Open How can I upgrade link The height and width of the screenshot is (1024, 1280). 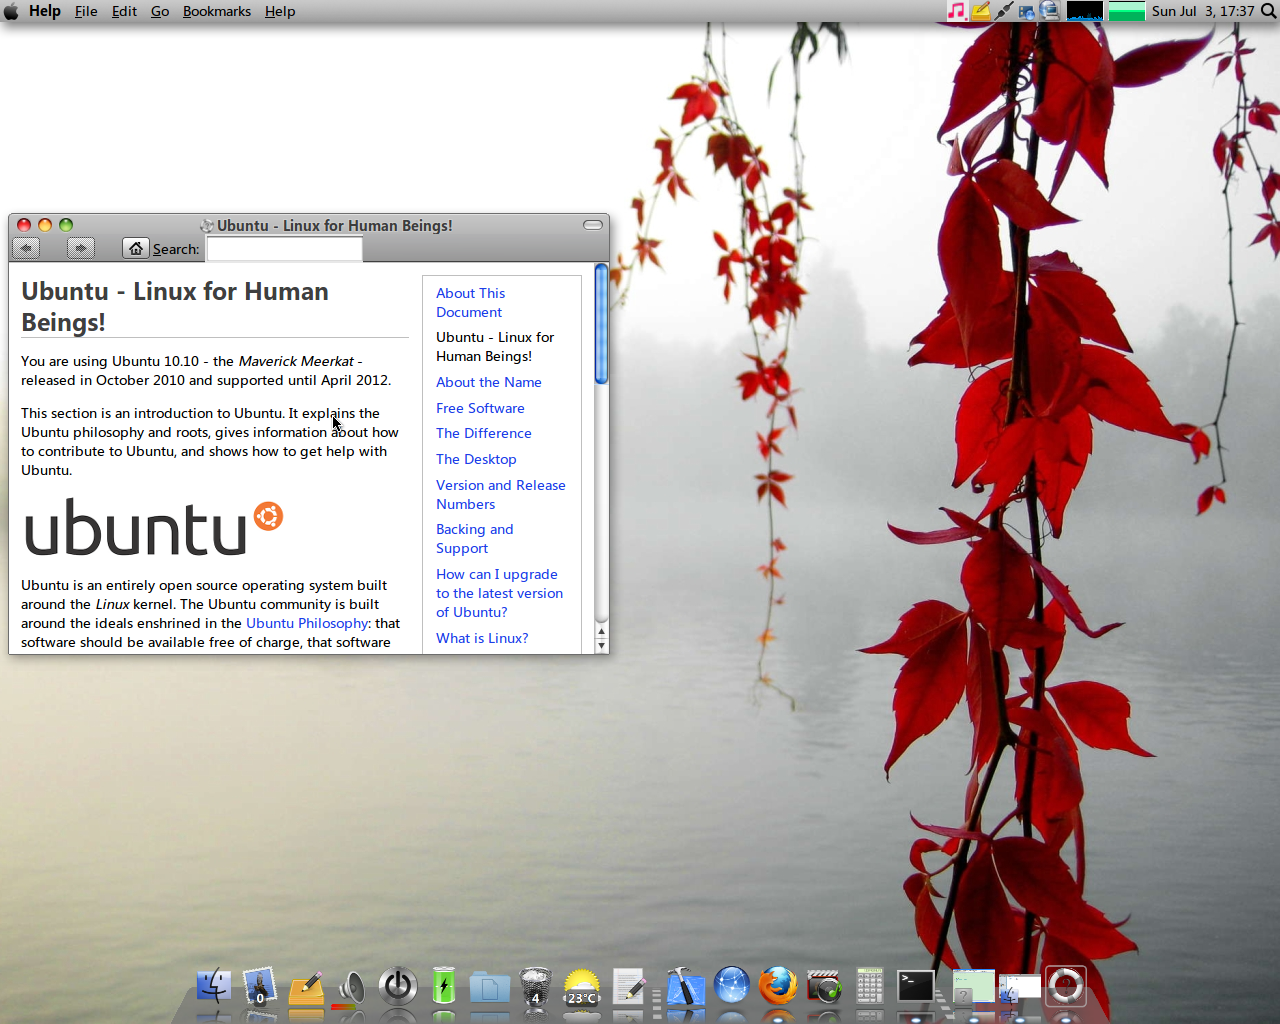(x=500, y=593)
